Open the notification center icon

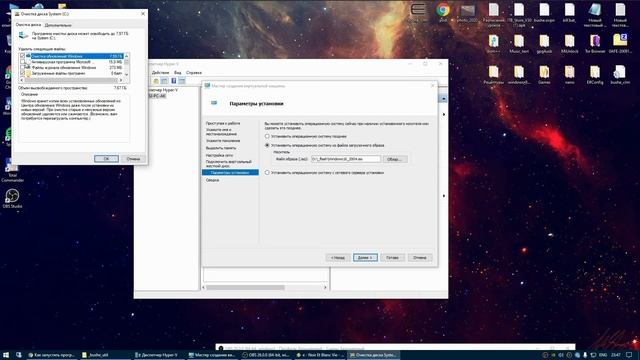(x=629, y=355)
